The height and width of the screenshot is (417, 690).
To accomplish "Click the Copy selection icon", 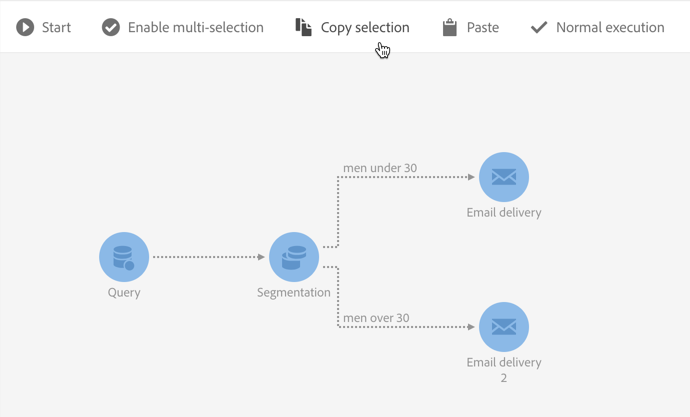I will point(303,27).
